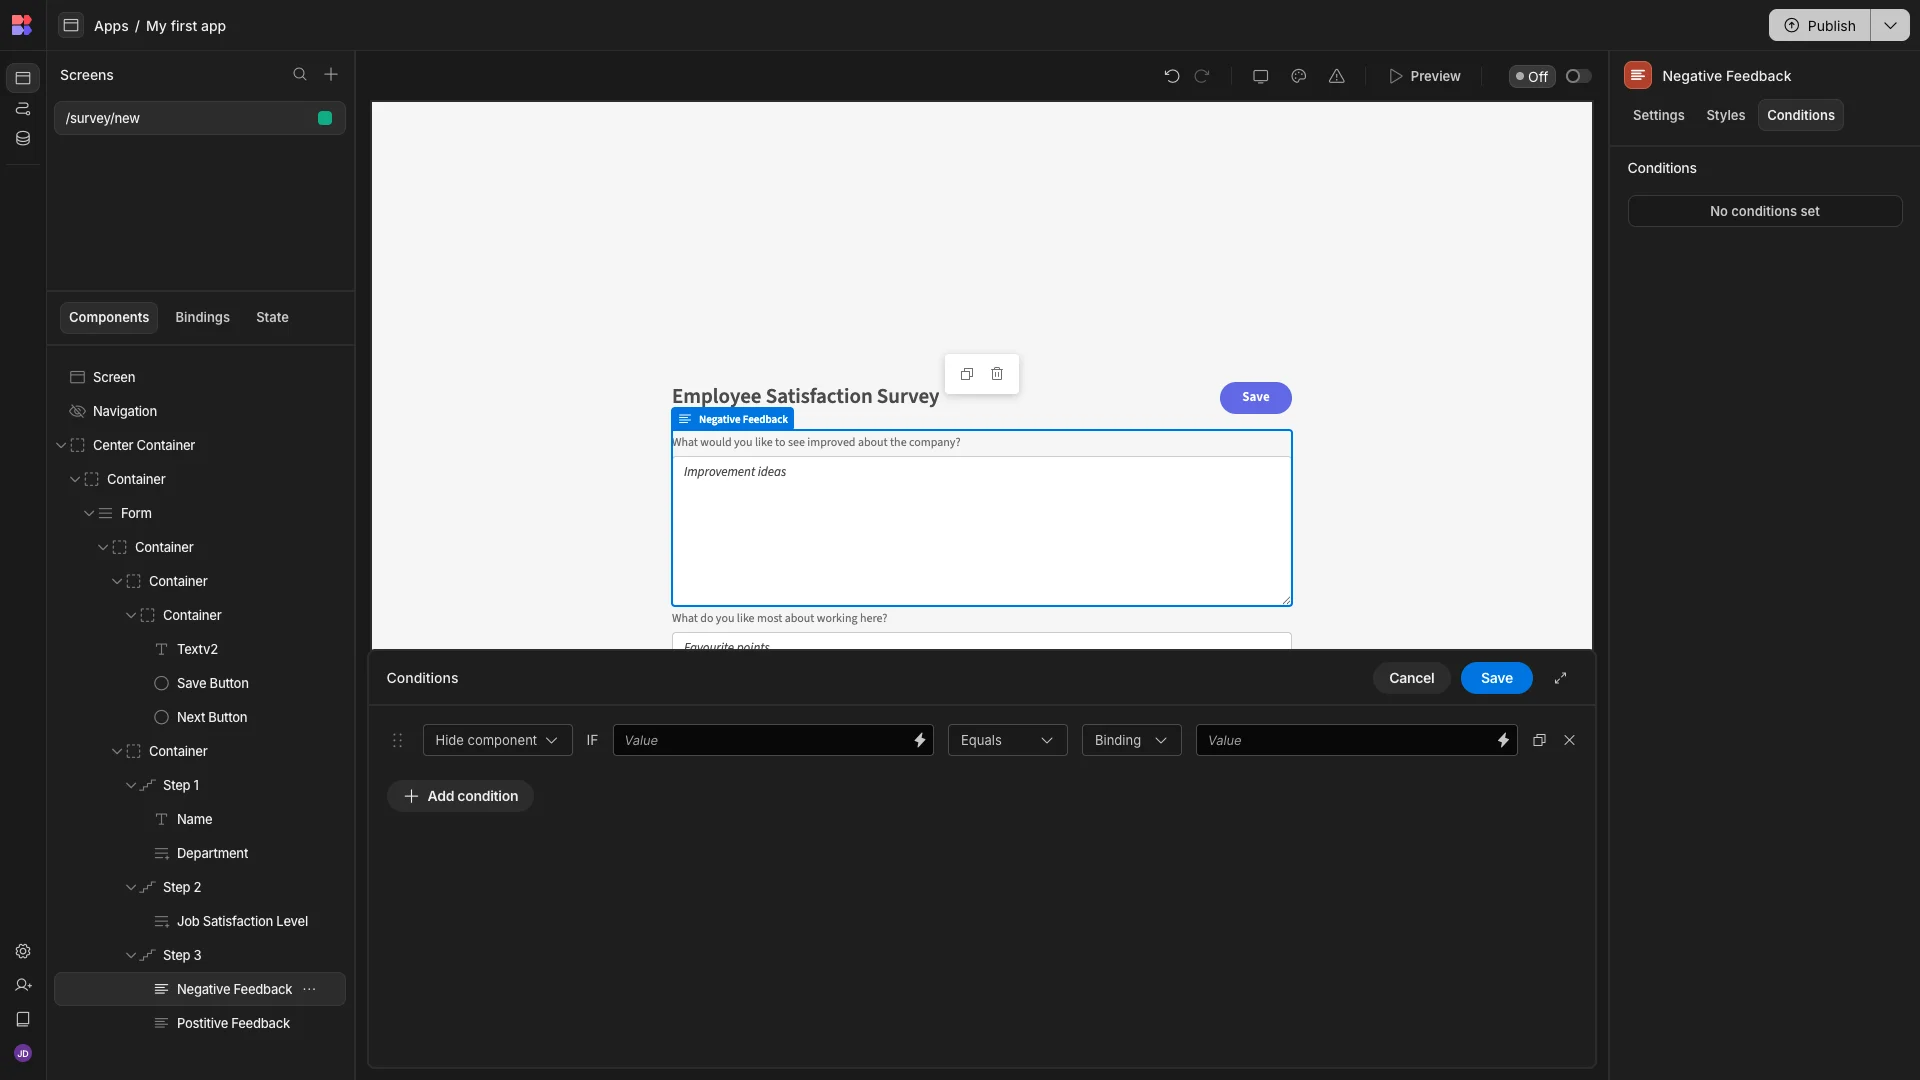Click the Budibase logo icon
Screen dimensions: 1920x1080
click(x=22, y=25)
